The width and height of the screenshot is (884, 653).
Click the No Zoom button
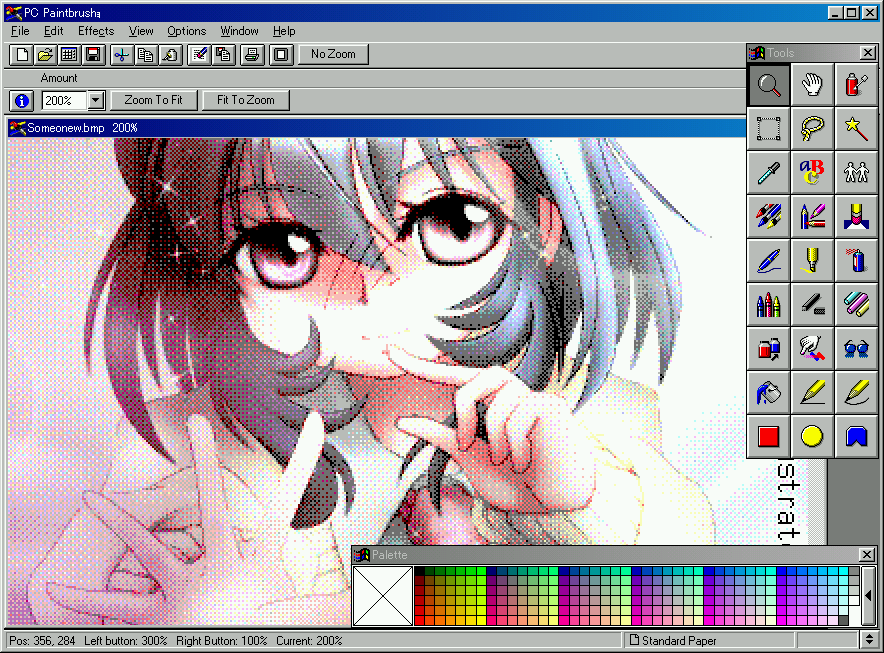pos(333,54)
